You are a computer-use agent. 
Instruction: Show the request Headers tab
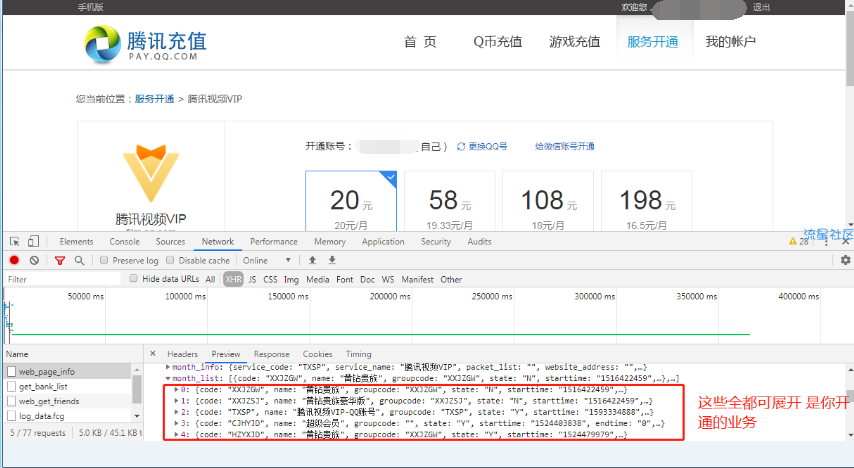pyautogui.click(x=182, y=354)
